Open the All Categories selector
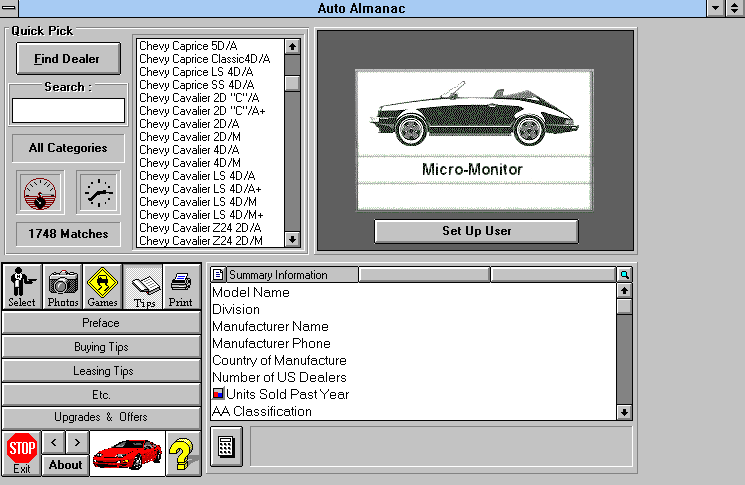This screenshot has height=485, width=745. [68, 148]
